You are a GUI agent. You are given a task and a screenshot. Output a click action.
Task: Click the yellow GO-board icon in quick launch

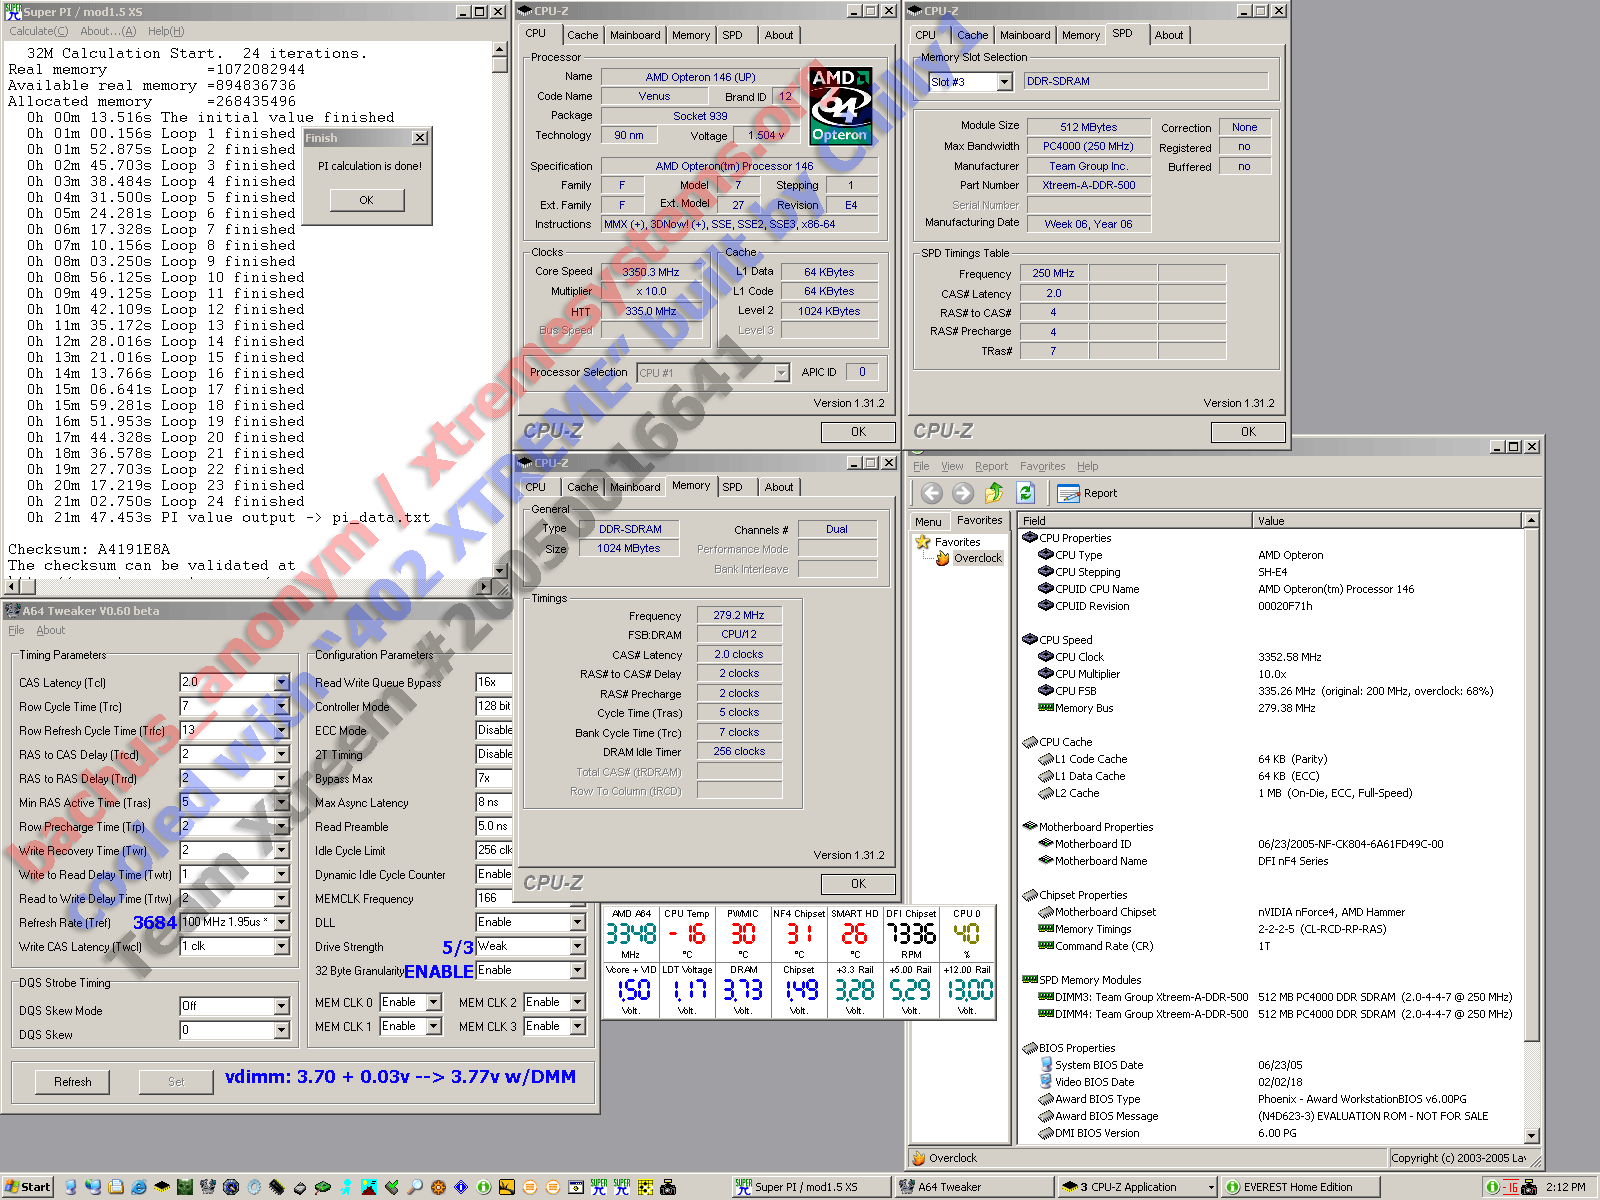(x=645, y=1187)
